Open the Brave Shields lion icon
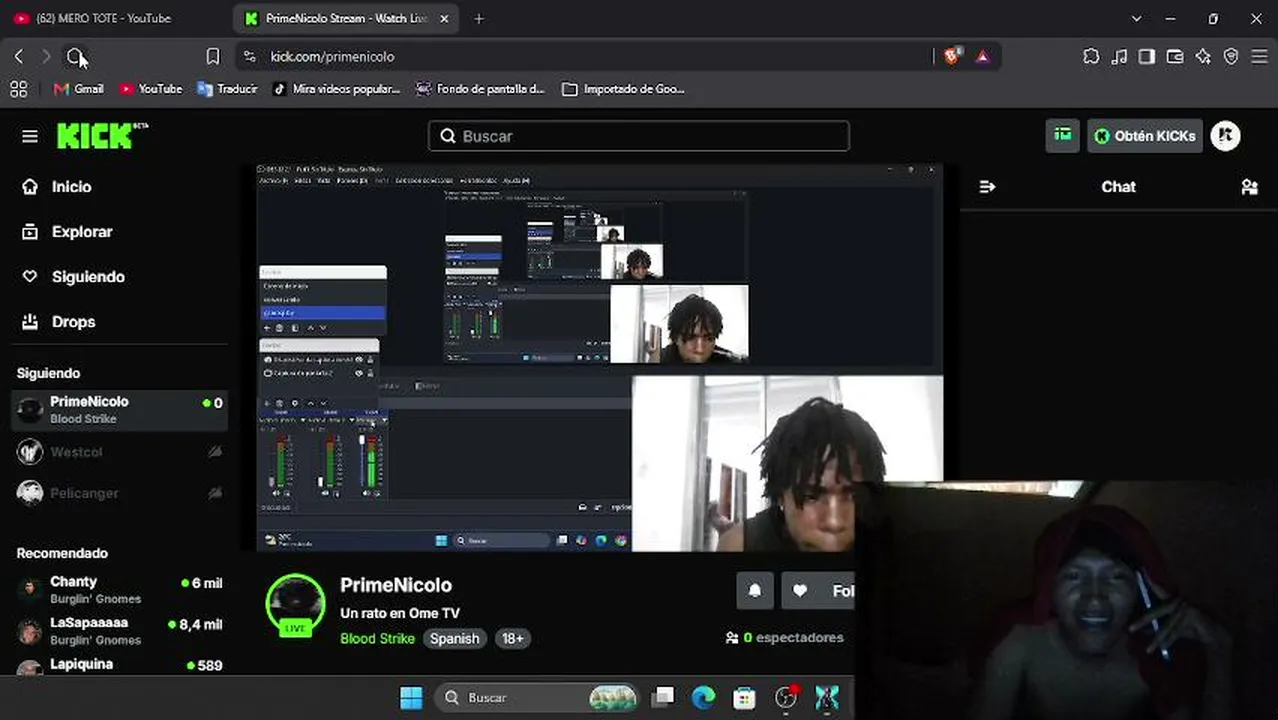The height and width of the screenshot is (720, 1278). click(x=951, y=57)
